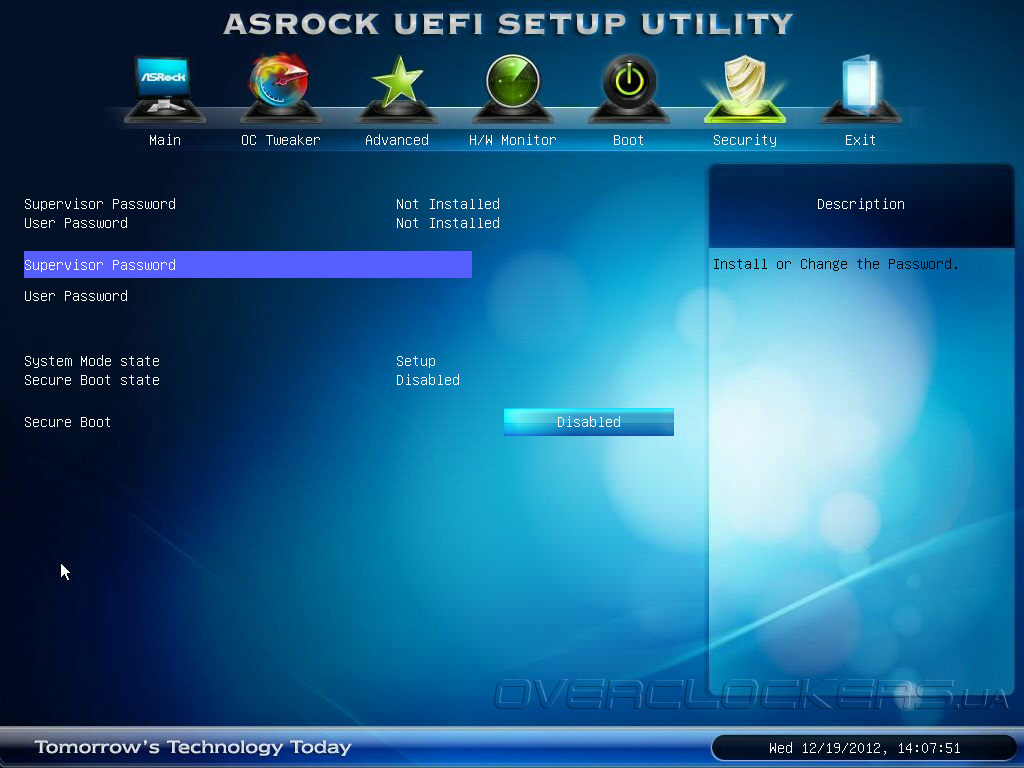Switch to the Main tab label
Image resolution: width=1024 pixels, height=768 pixels.
click(x=165, y=140)
